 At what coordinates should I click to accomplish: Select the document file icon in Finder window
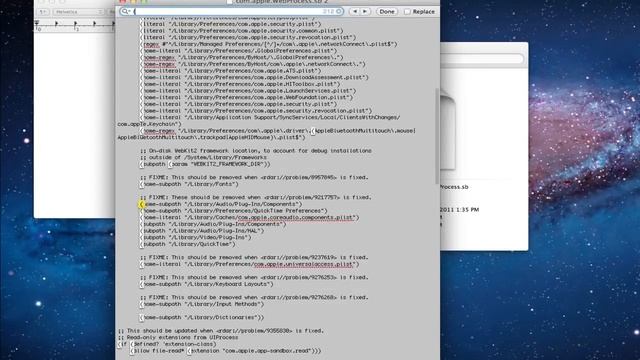tap(448, 131)
